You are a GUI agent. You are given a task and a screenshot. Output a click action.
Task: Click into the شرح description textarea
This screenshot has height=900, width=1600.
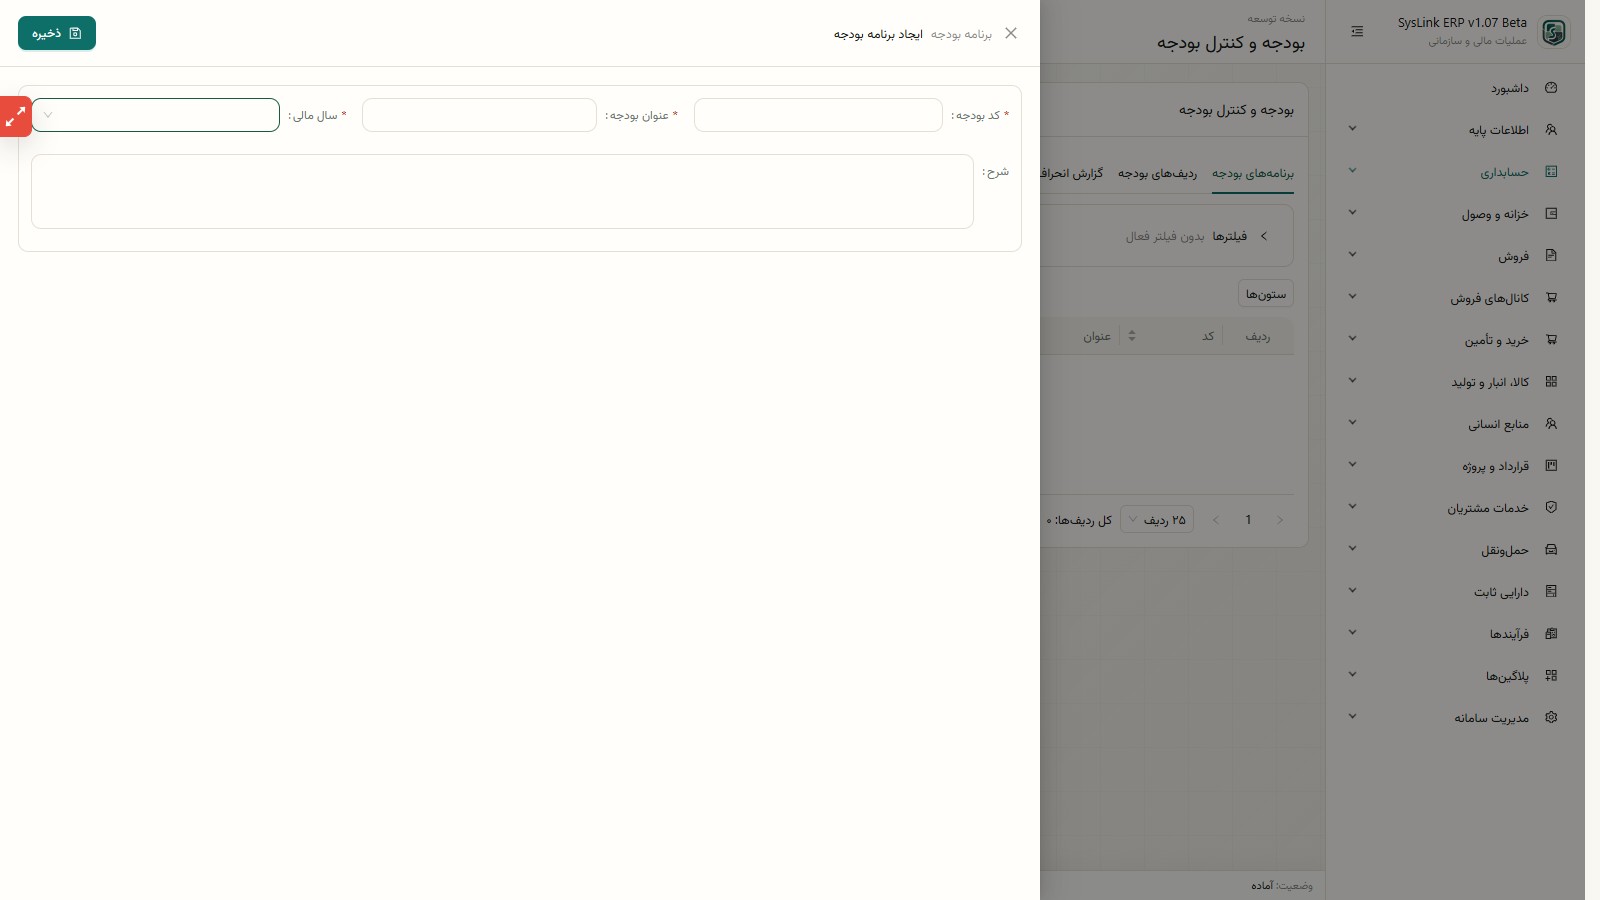click(502, 191)
